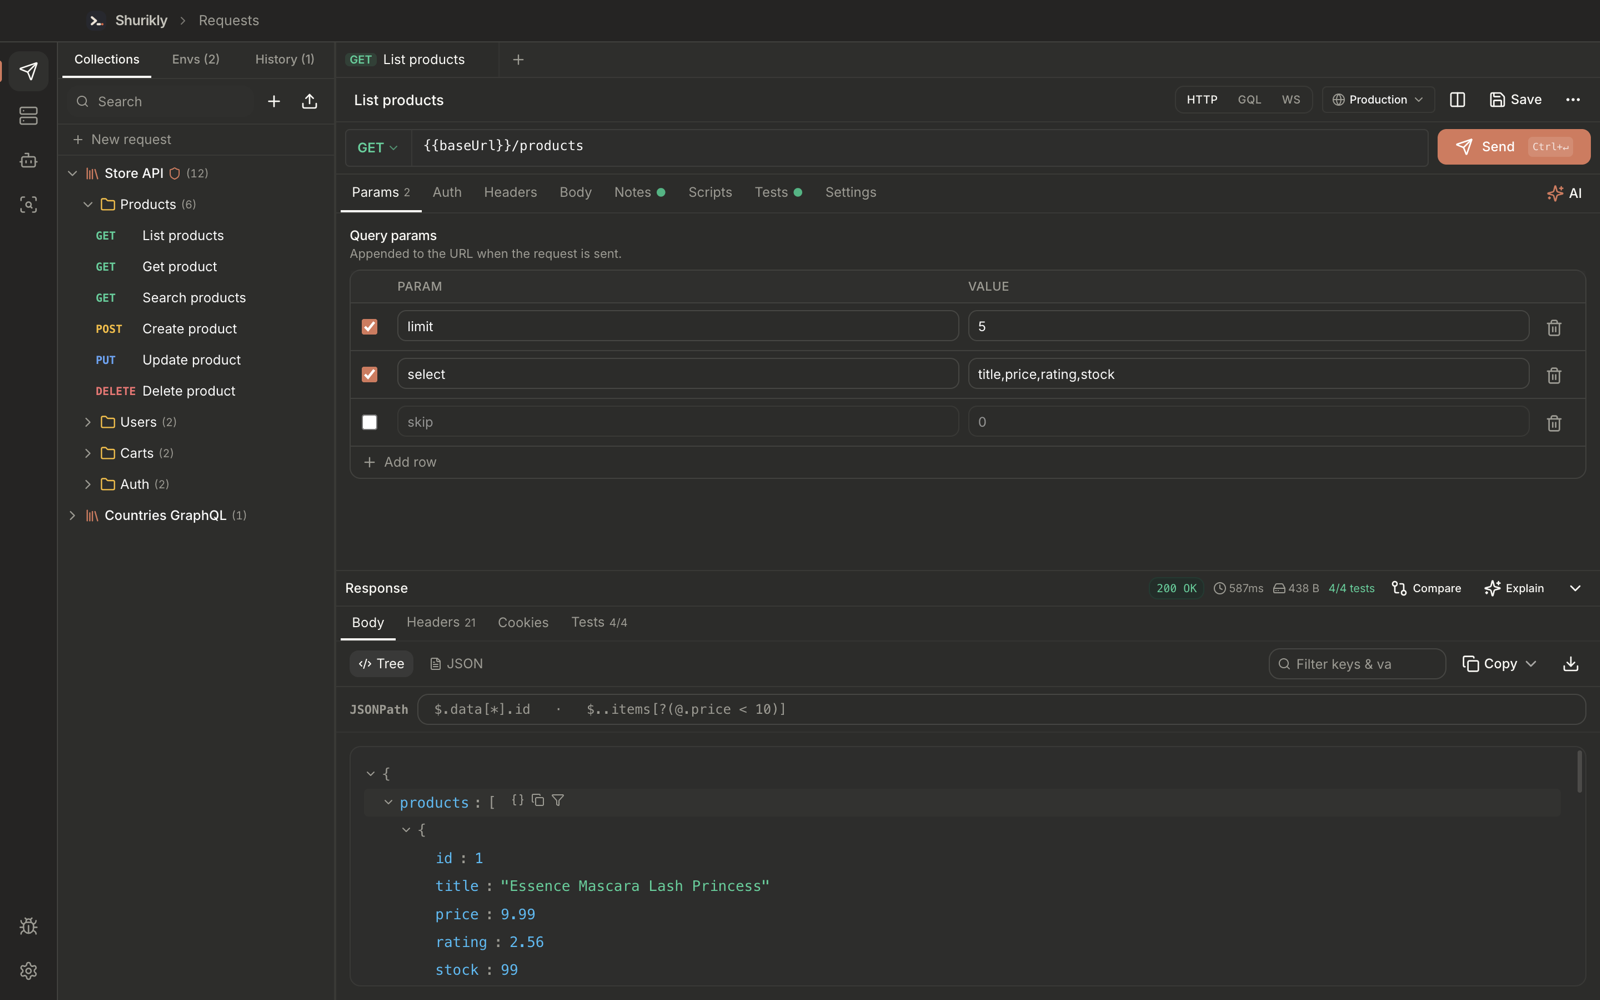
Task: Collapse the Products folder
Action: pyautogui.click(x=88, y=204)
